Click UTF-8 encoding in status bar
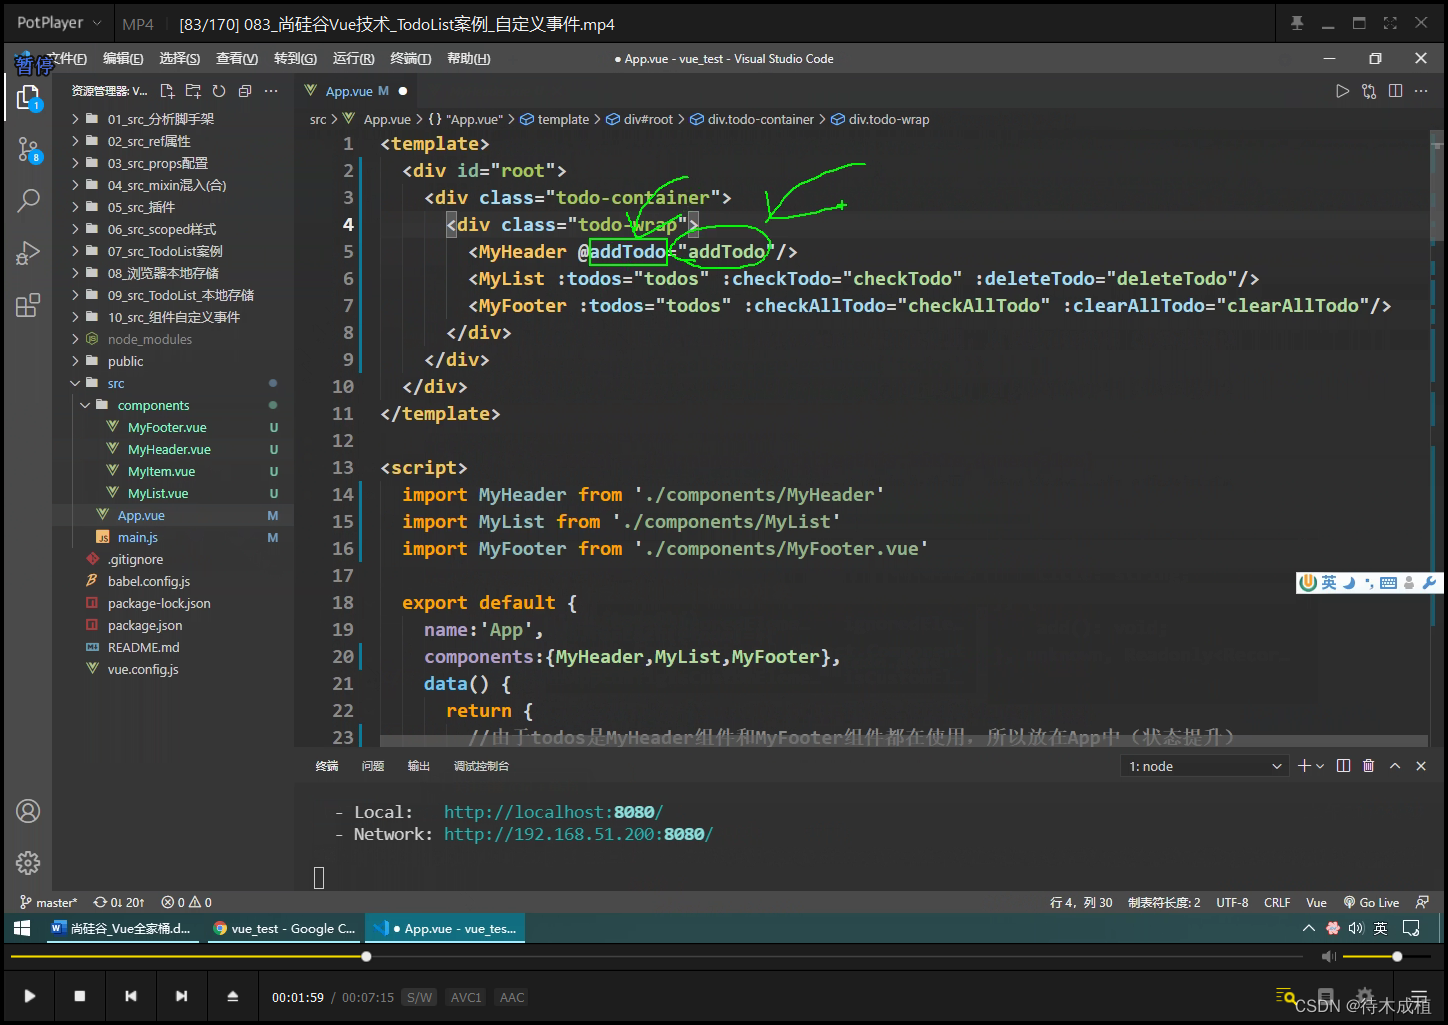1448x1025 pixels. [x=1232, y=902]
